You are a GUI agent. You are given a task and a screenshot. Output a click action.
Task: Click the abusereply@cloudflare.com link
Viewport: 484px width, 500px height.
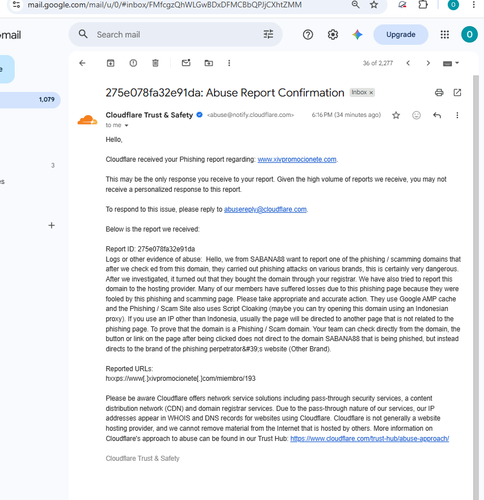(x=265, y=209)
